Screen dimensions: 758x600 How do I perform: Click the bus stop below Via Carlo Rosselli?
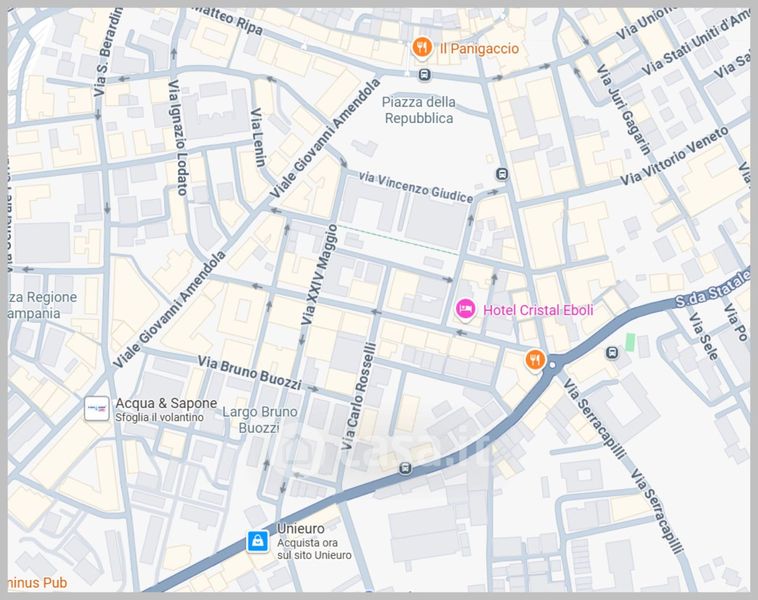(405, 467)
